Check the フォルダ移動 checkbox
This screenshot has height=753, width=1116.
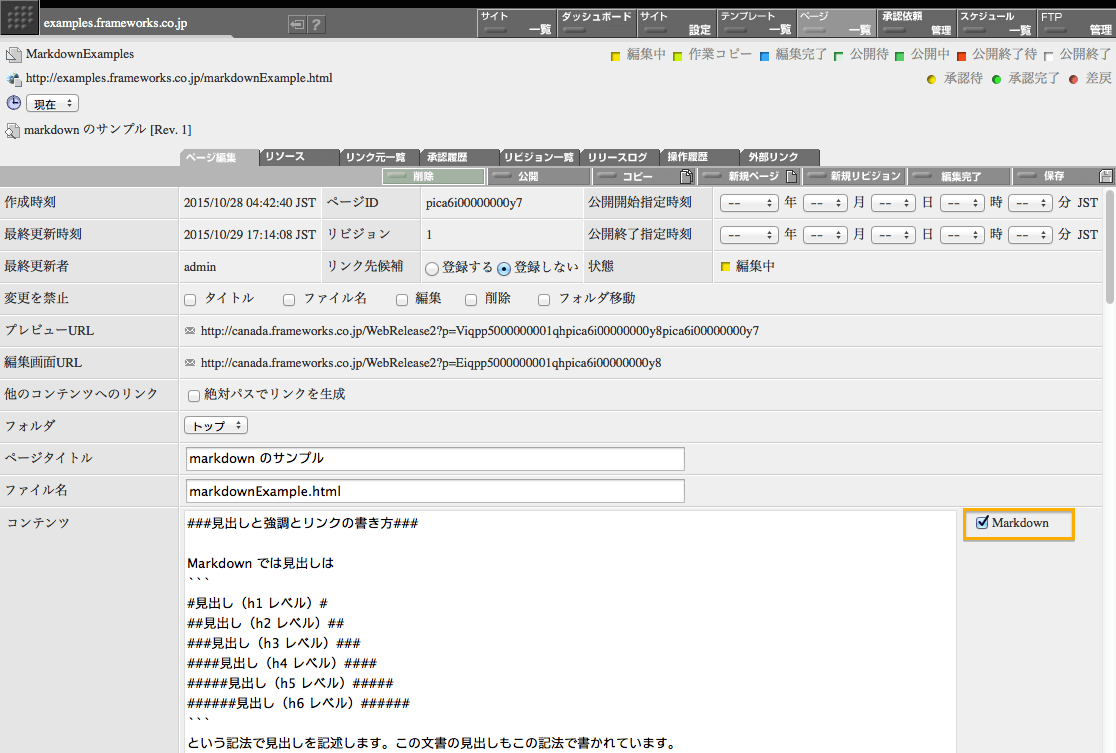click(x=544, y=300)
